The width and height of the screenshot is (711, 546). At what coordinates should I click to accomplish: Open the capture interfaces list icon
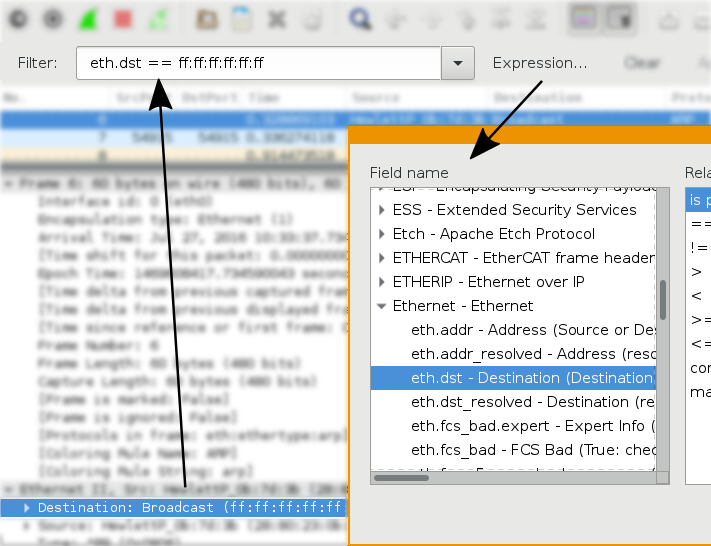coord(19,20)
